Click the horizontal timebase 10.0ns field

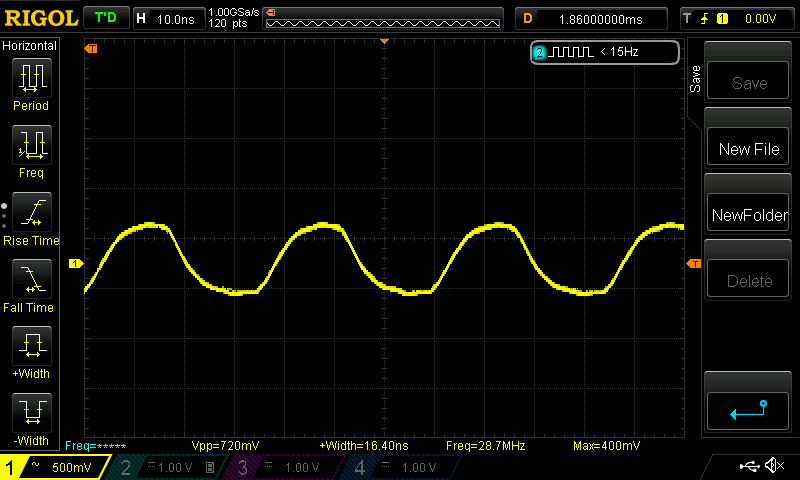click(169, 19)
